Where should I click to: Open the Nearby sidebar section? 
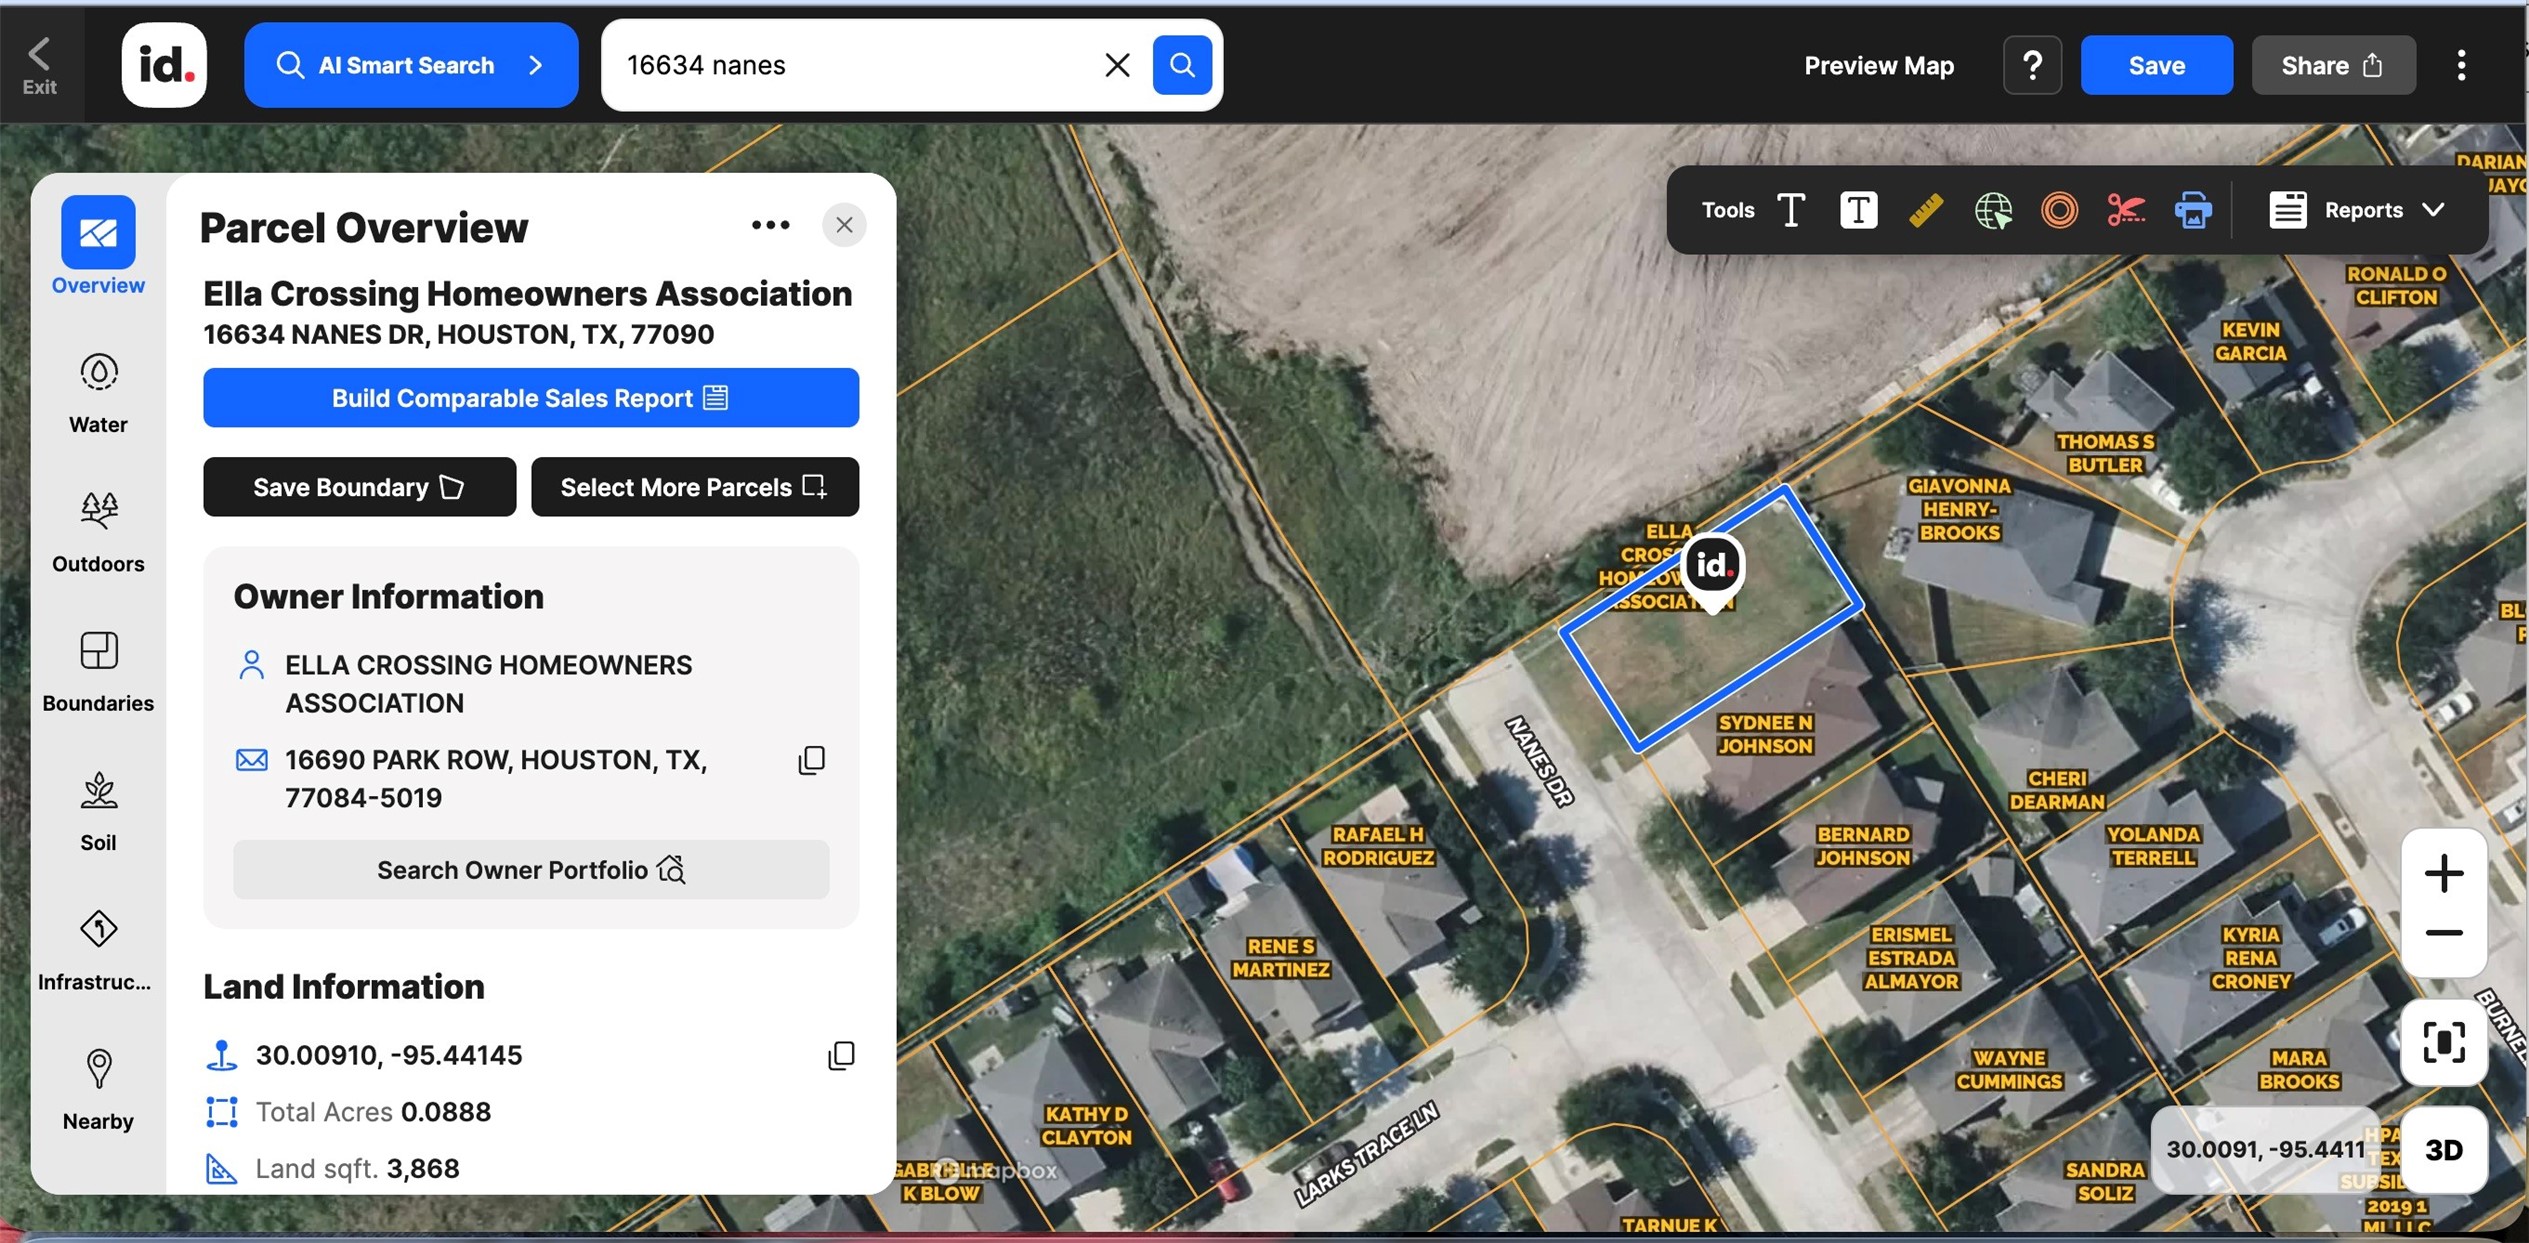98,1090
